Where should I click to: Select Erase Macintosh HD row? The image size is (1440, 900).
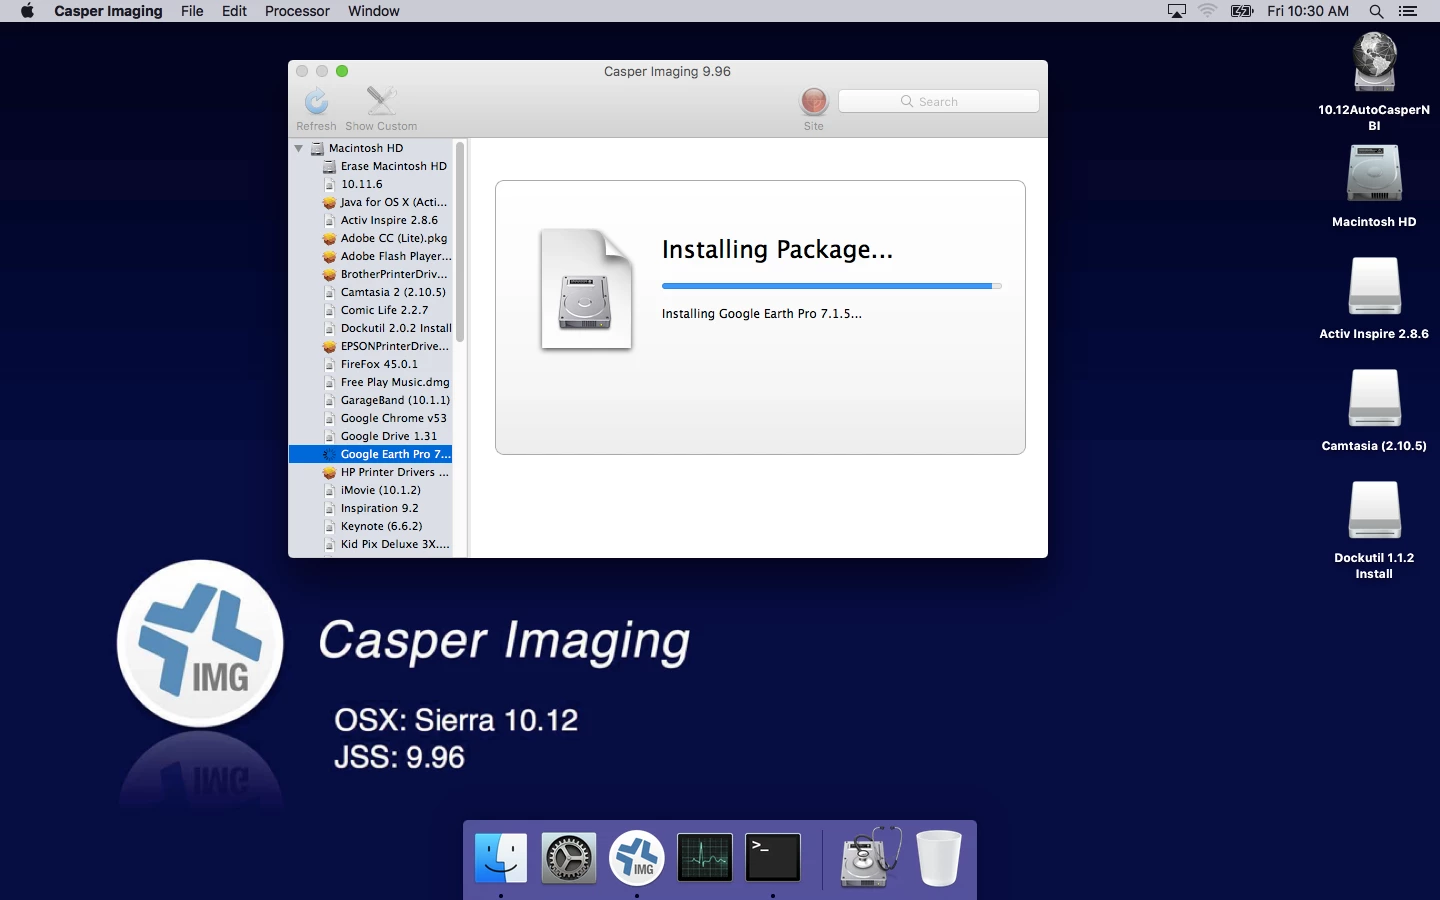371,166
